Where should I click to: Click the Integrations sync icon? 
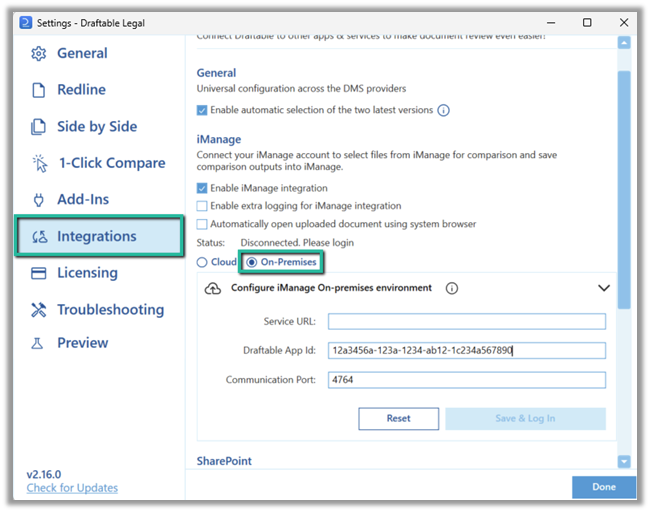(x=40, y=237)
